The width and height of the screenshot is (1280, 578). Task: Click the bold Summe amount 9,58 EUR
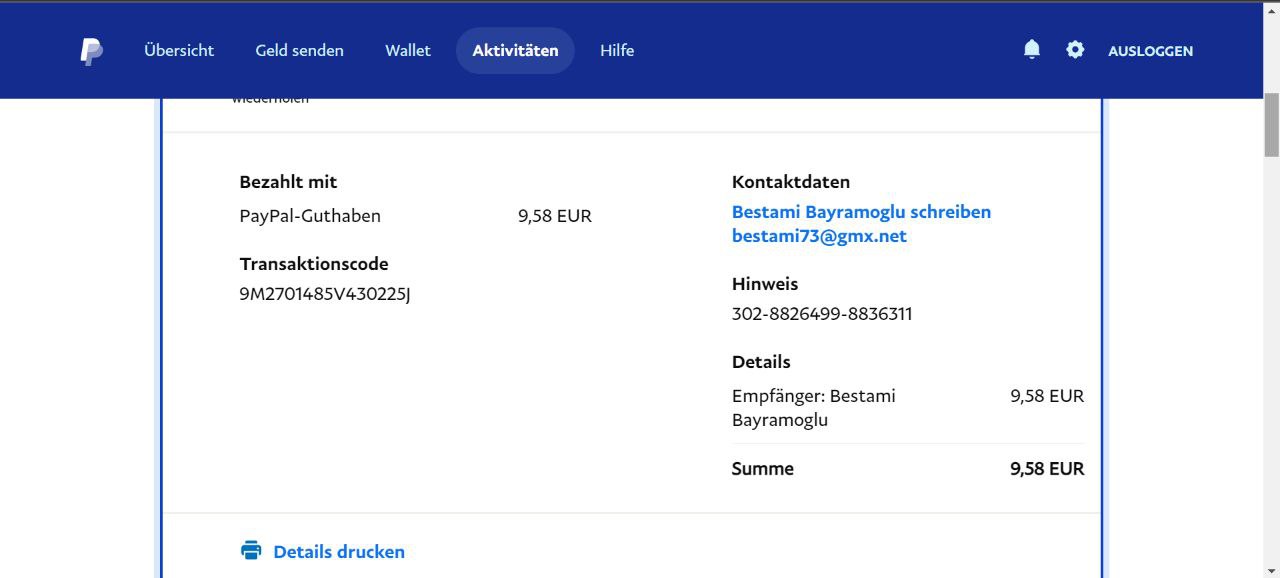(1046, 469)
